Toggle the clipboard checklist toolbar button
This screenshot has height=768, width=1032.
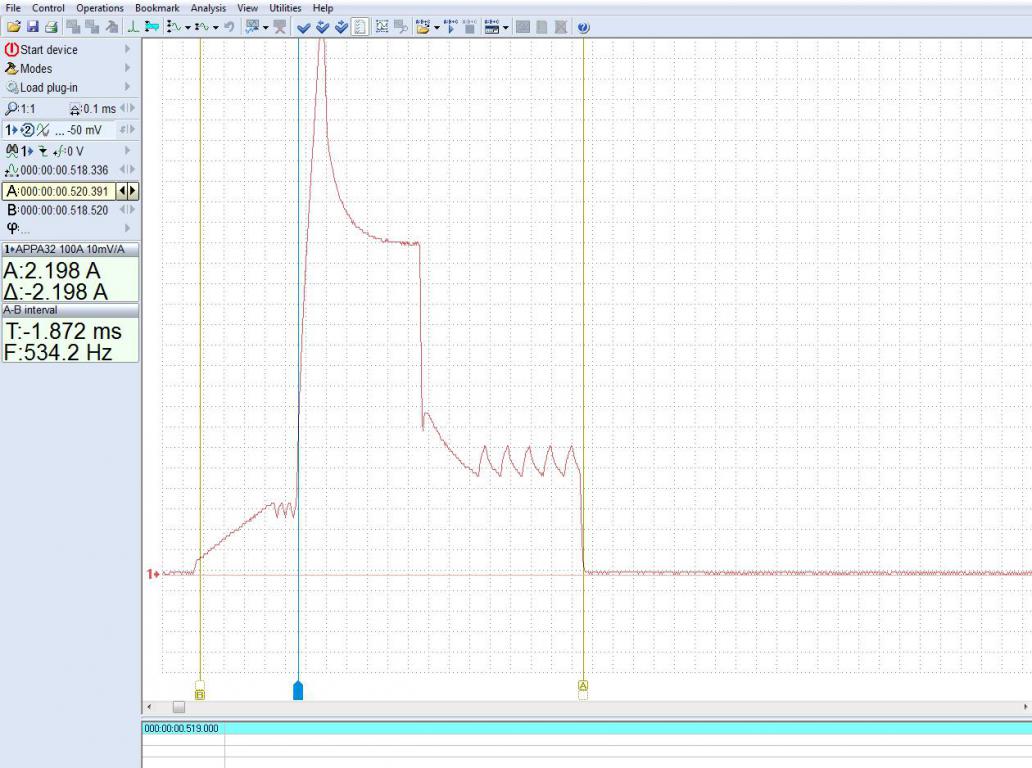tap(359, 27)
